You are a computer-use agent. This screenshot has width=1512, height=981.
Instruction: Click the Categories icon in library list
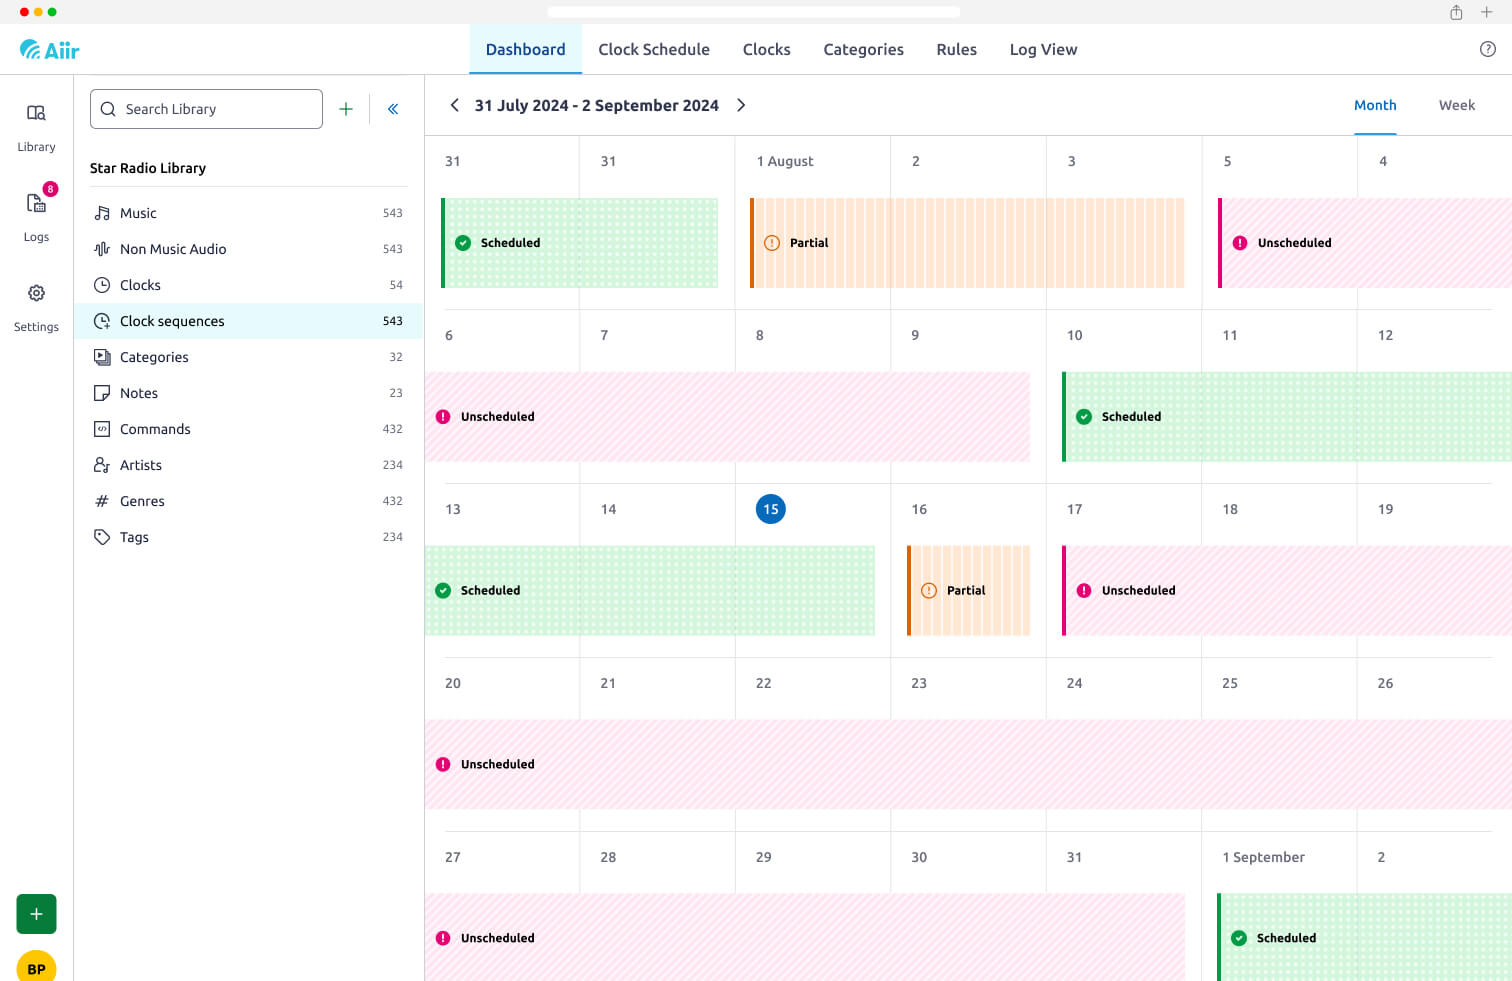[x=102, y=357]
